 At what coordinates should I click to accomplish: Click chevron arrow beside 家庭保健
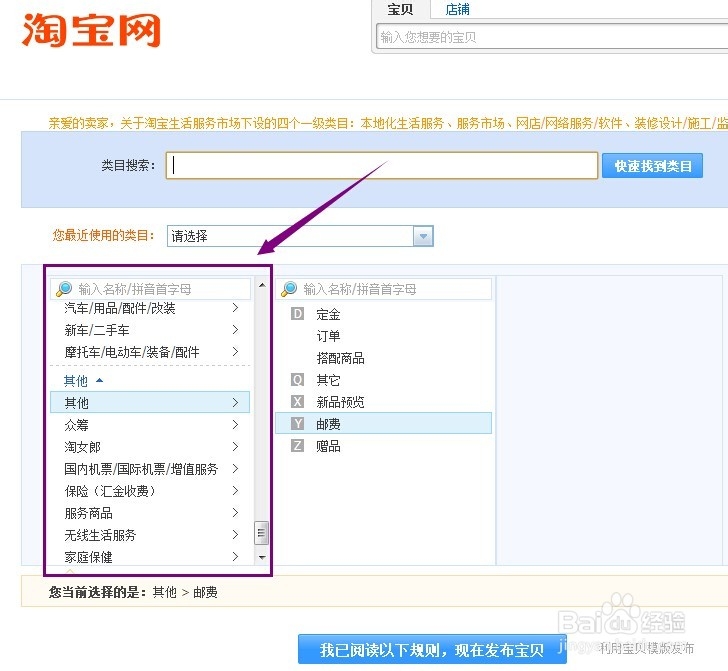(235, 556)
